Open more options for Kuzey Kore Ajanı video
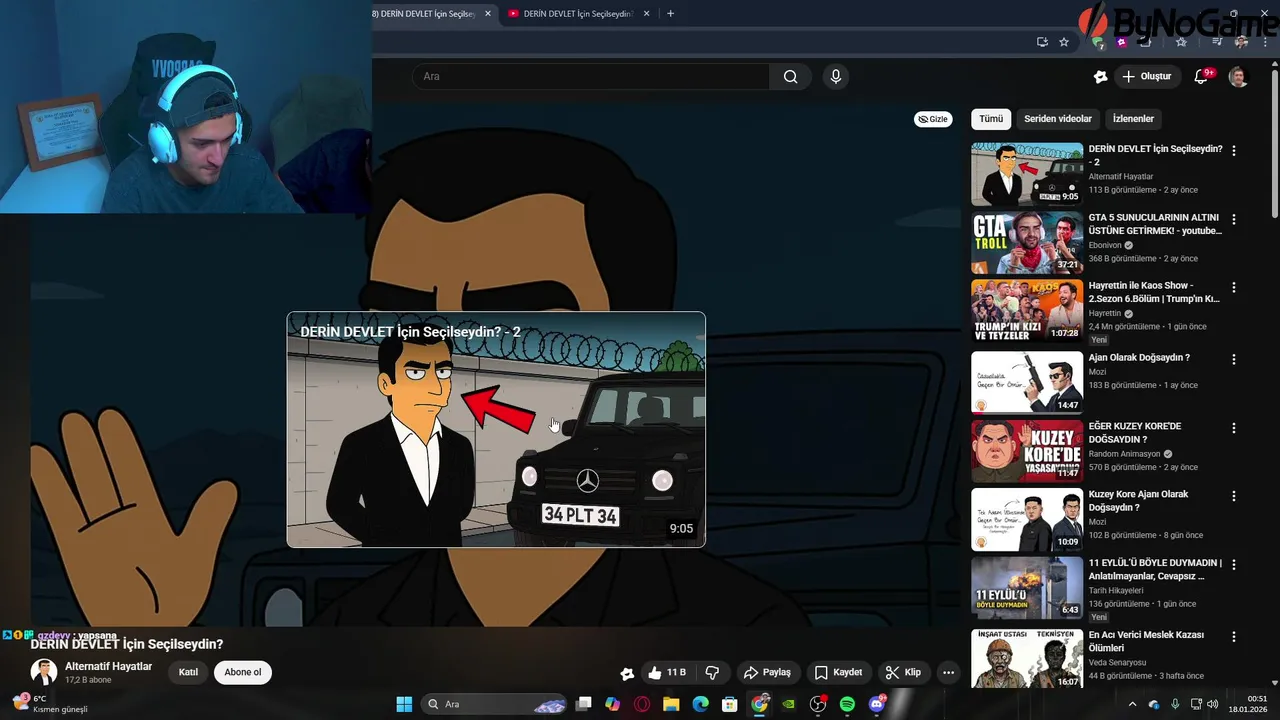The width and height of the screenshot is (1280, 720). point(1234,496)
